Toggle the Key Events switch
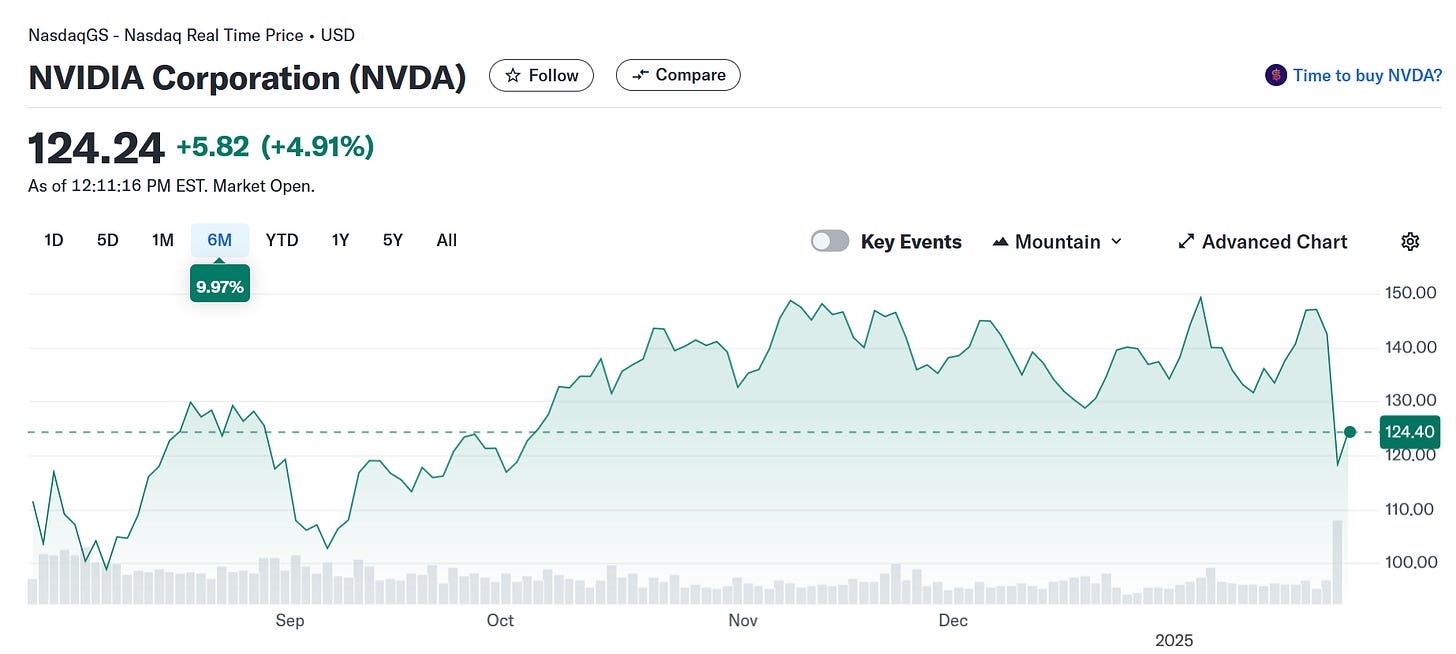1456x654 pixels. [x=830, y=241]
